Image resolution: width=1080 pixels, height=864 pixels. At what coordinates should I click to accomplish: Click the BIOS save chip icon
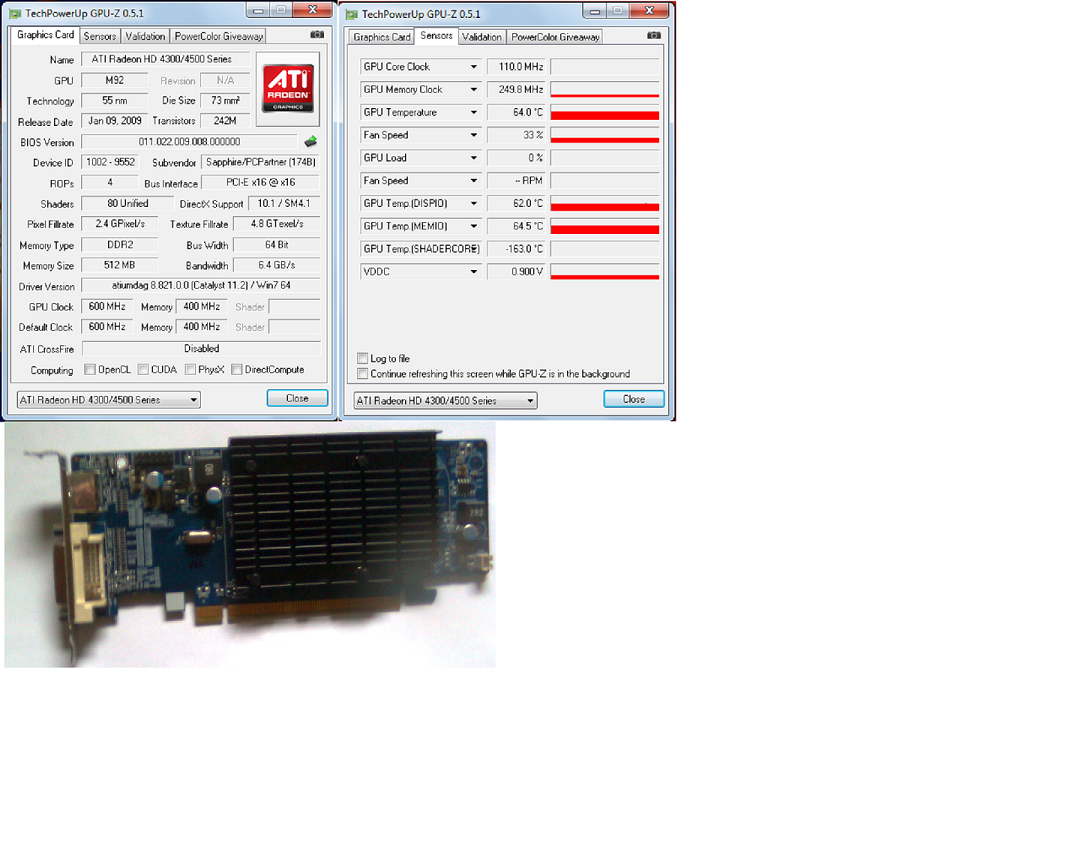311,142
